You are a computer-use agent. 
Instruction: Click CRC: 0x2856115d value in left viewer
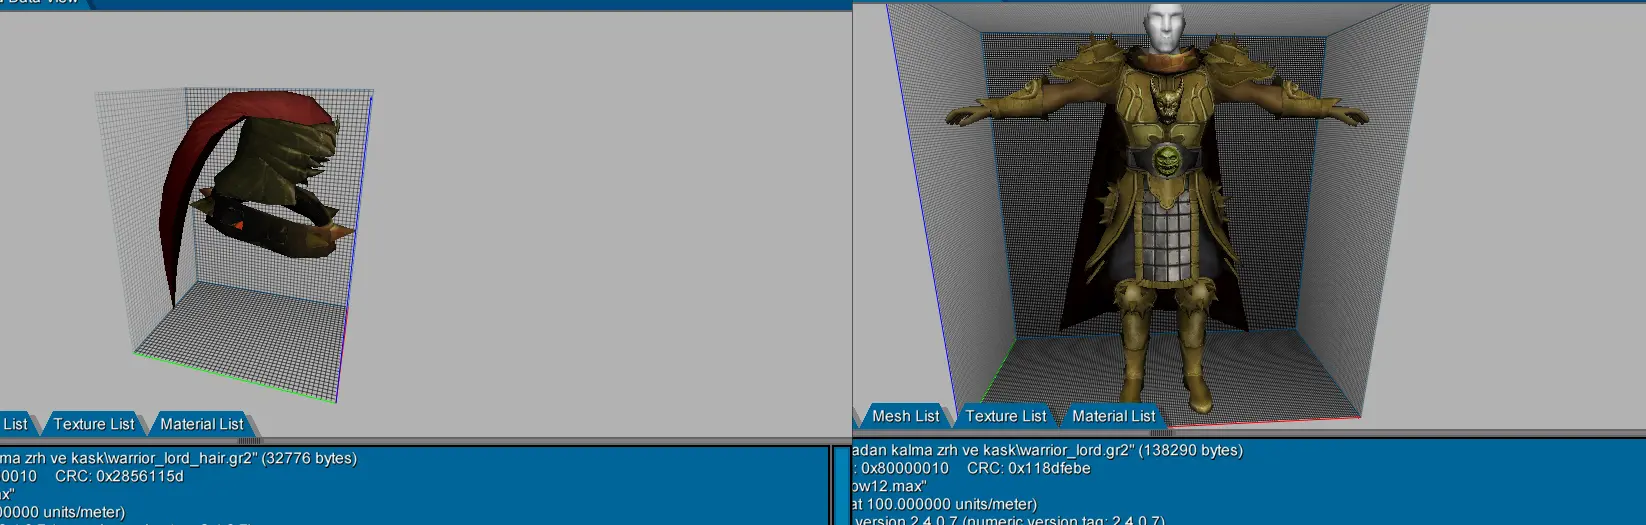pyautogui.click(x=119, y=476)
